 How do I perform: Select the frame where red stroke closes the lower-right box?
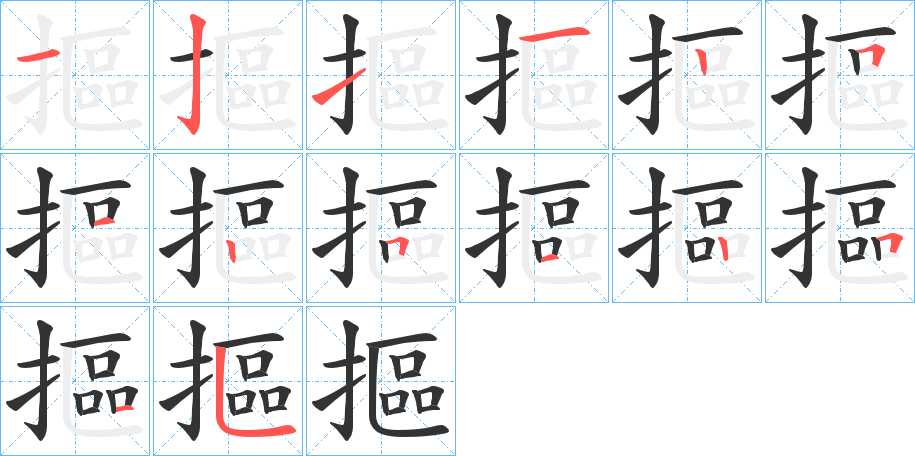75,381
